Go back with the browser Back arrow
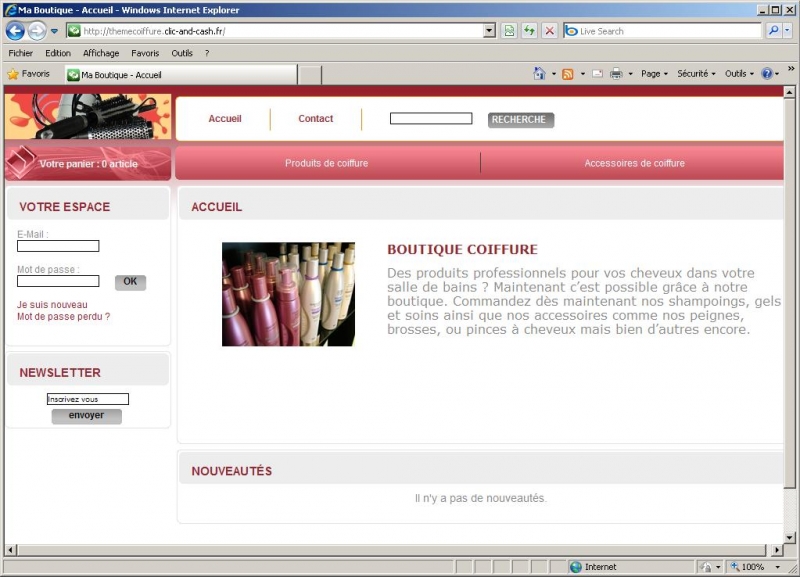The image size is (800, 577). [15, 31]
